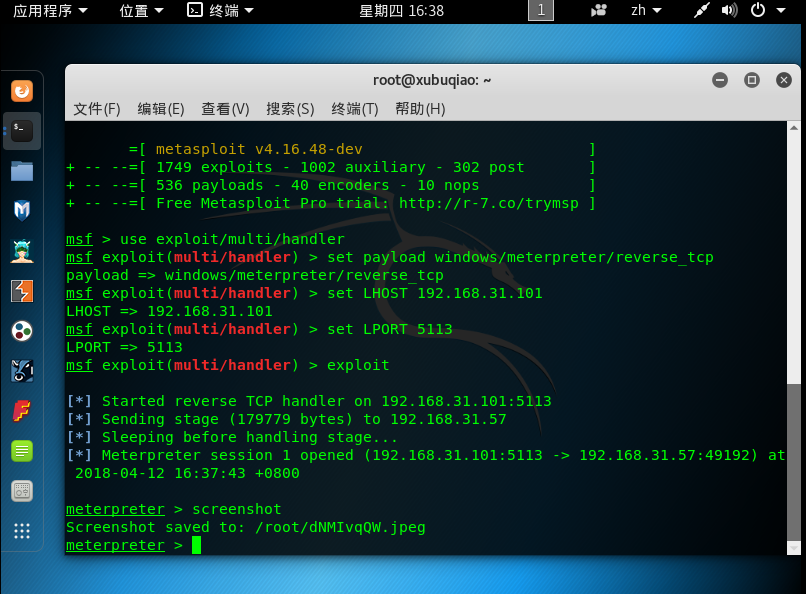Image resolution: width=806 pixels, height=594 pixels.
Task: Click the 'LPORT => 5113' output line
Action: tap(124, 347)
